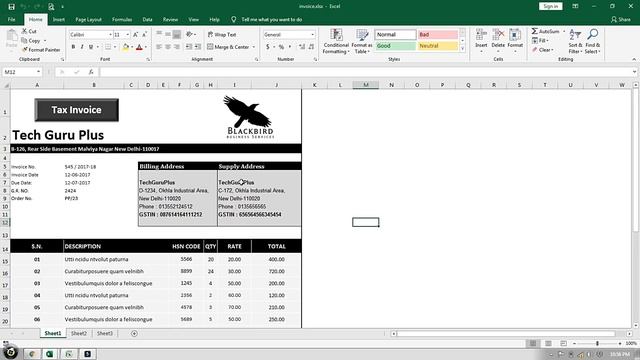Switch to the Formulas tab
This screenshot has width=640, height=360.
[x=122, y=20]
